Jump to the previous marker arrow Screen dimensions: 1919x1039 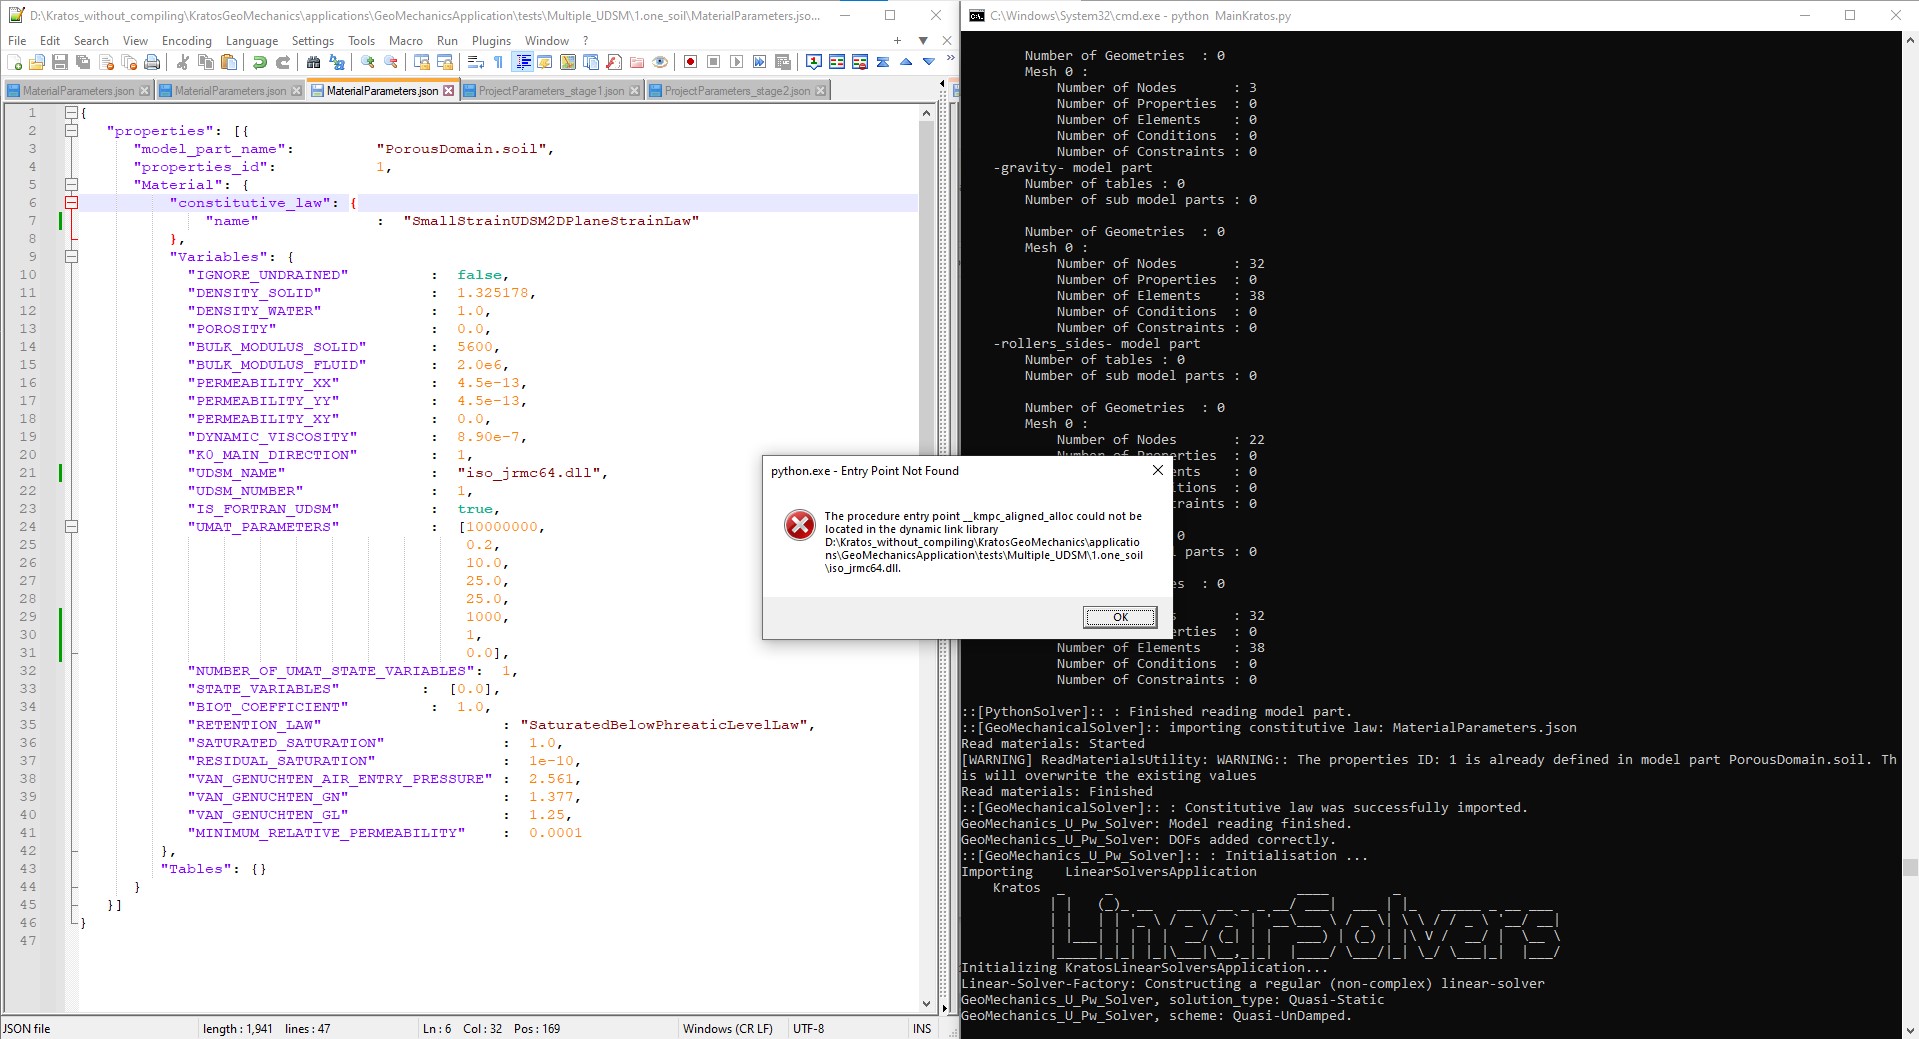(905, 62)
